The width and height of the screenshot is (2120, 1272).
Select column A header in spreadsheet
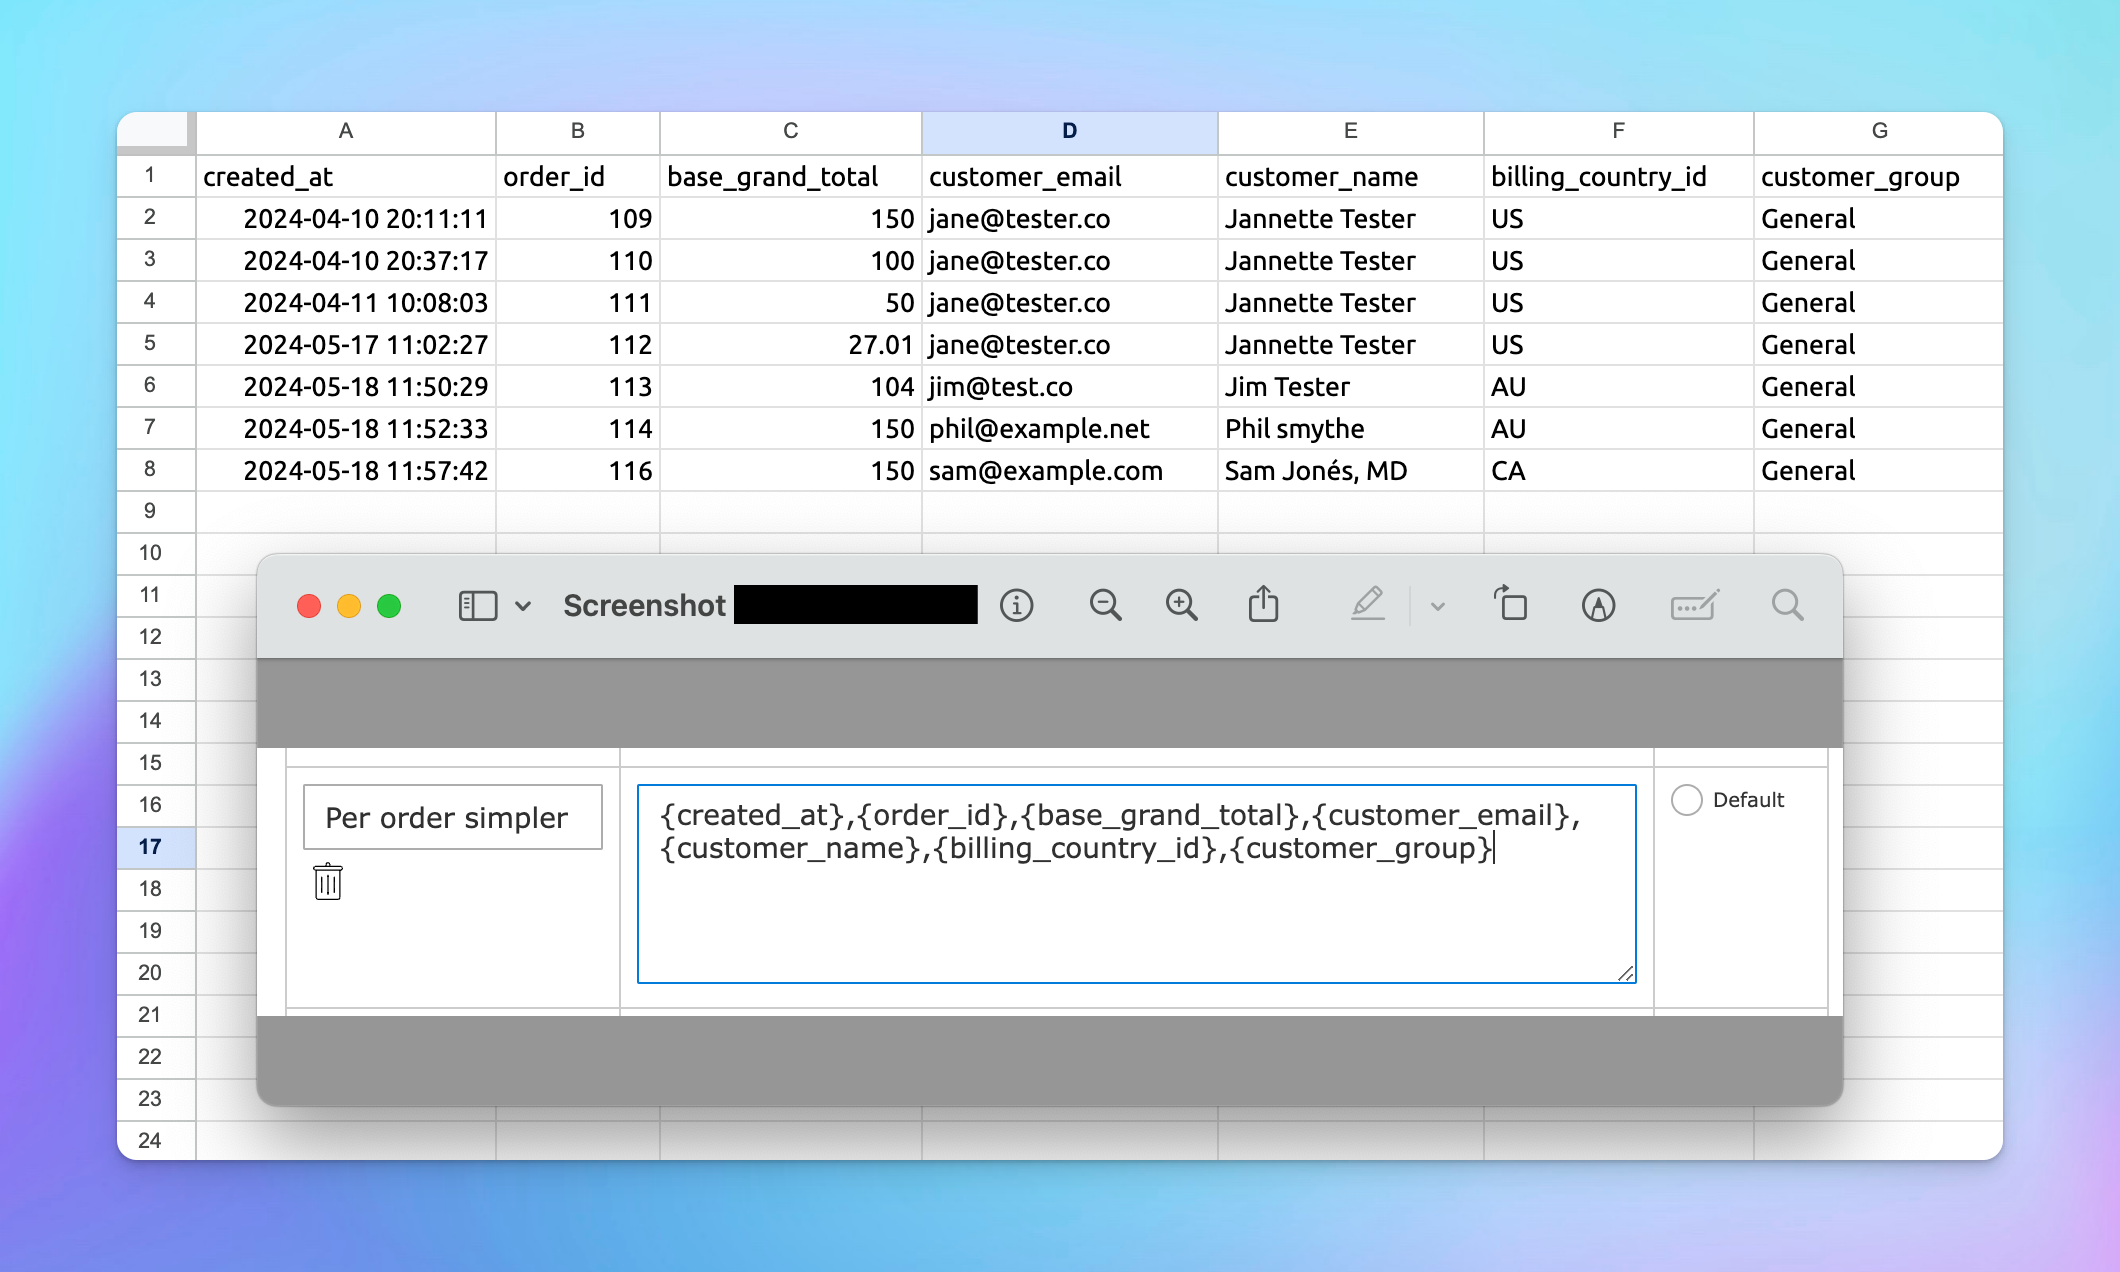346,131
